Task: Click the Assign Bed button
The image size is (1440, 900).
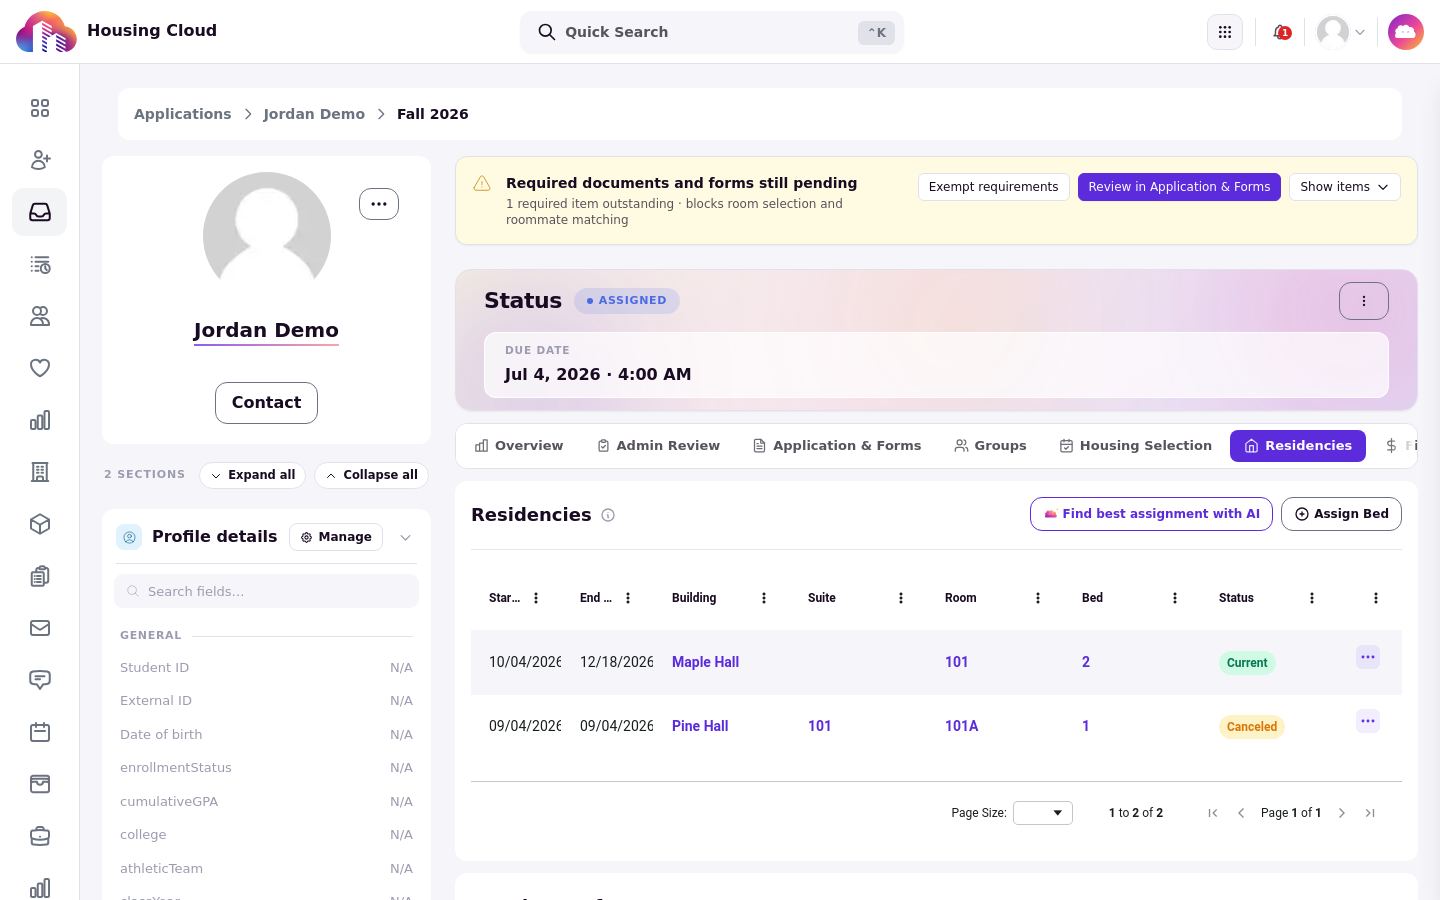Action: 1341,514
